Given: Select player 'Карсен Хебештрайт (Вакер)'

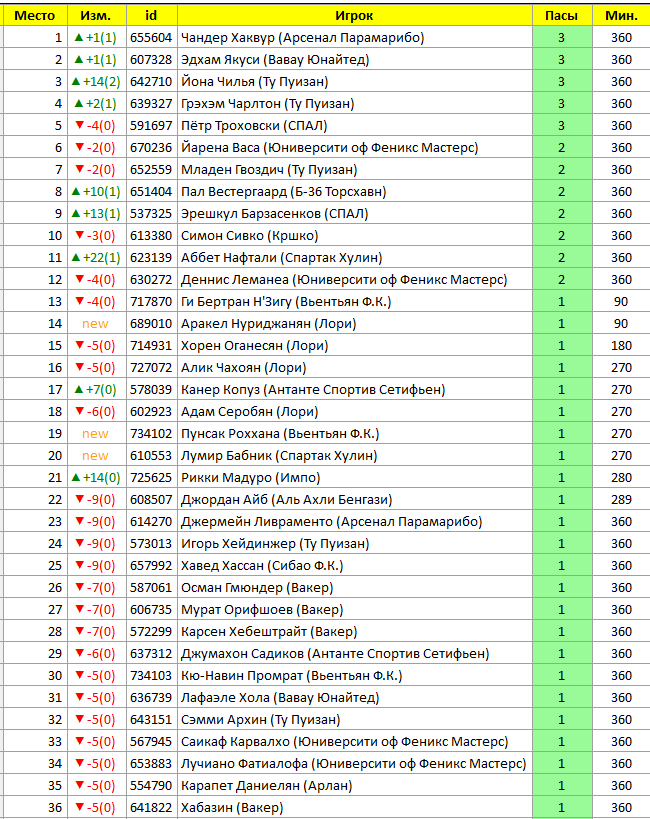Looking at the screenshot, I should tap(269, 631).
